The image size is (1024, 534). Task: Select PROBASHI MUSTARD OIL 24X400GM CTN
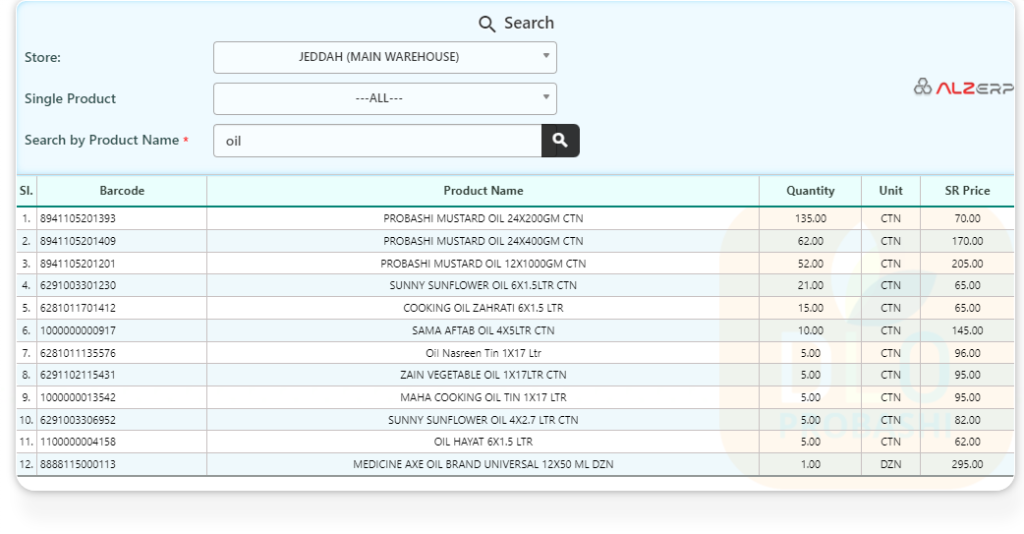483,241
